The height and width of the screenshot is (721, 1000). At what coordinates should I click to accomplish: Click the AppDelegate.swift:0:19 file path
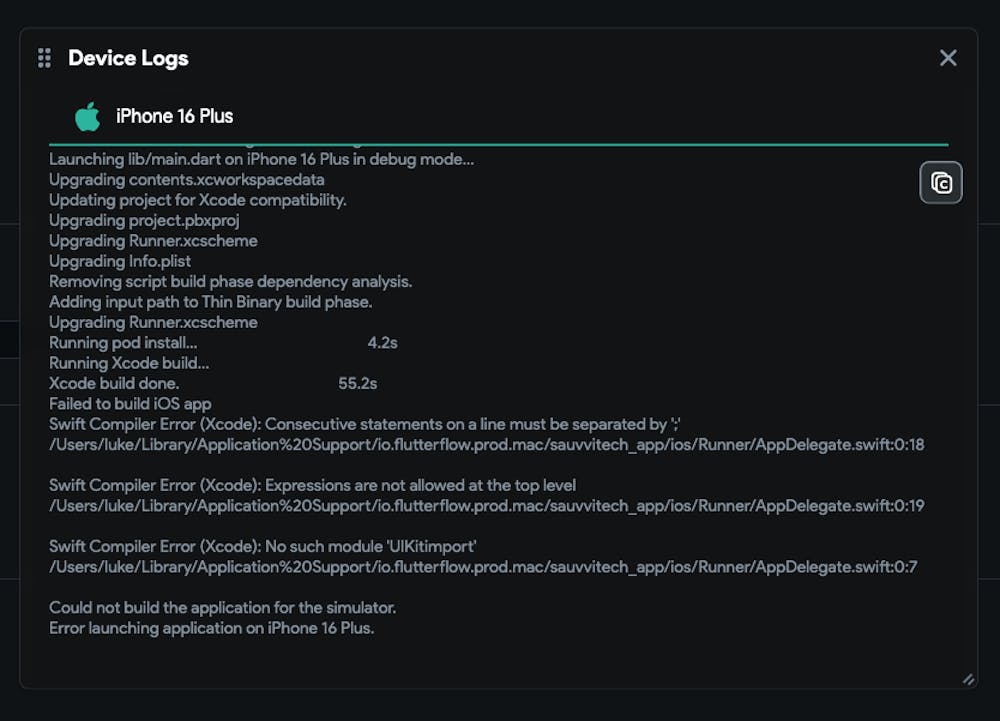487,506
